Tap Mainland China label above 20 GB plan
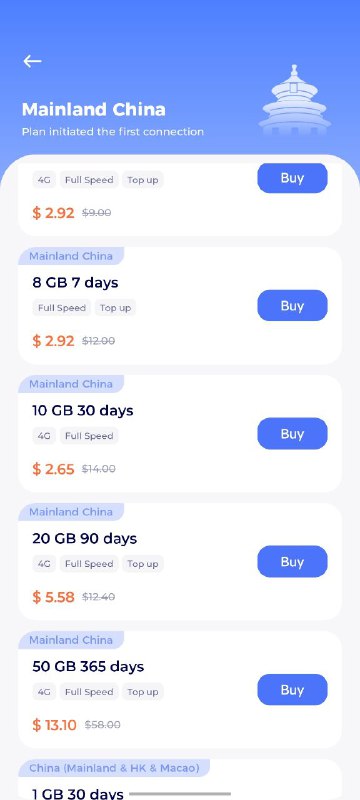The width and height of the screenshot is (360, 800). [x=71, y=512]
